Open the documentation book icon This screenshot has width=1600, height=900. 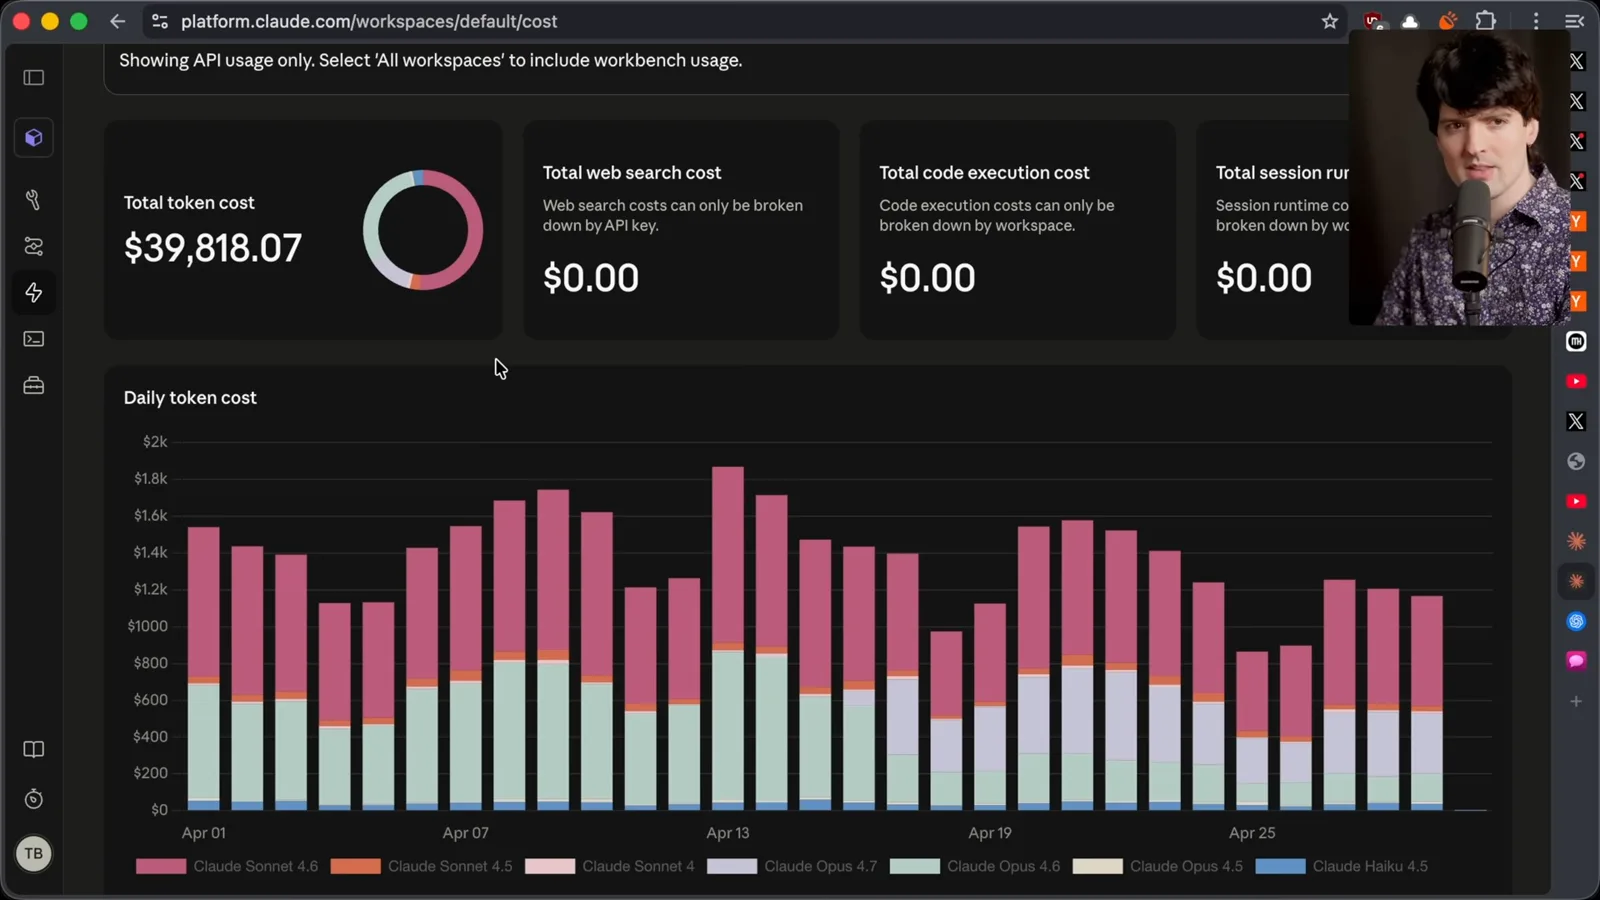coord(34,750)
